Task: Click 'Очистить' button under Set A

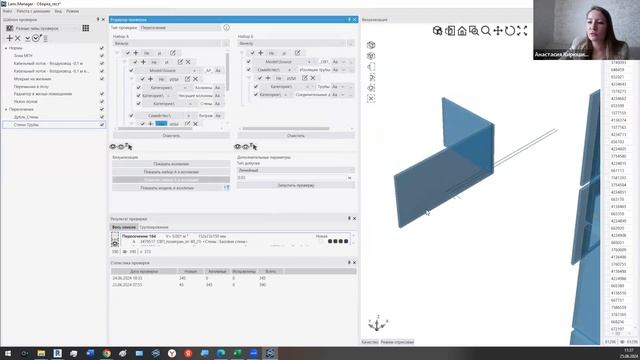Action: point(171,136)
